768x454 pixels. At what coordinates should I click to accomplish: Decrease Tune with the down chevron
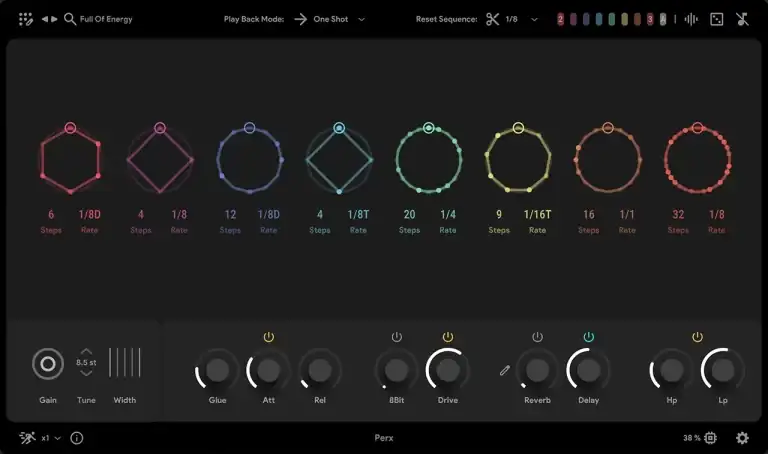(x=86, y=373)
